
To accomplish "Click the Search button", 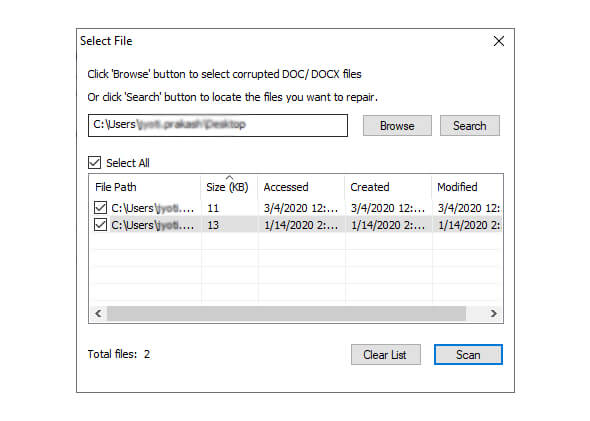I will pos(470,126).
